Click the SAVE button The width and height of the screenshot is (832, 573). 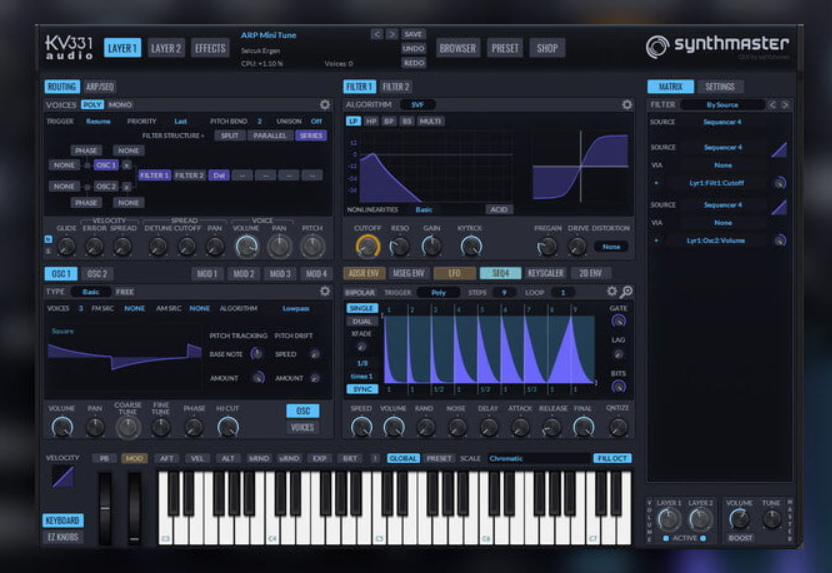point(413,34)
